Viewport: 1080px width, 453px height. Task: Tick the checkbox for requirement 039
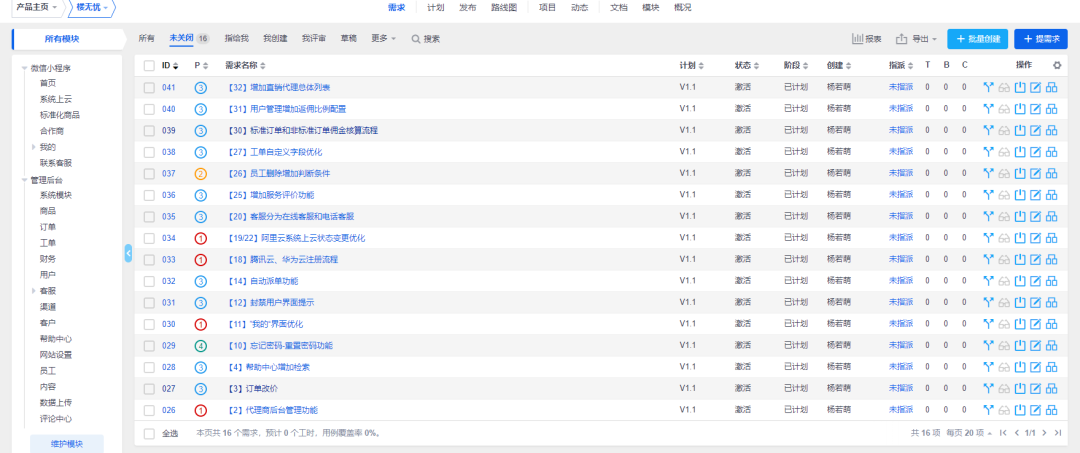149,130
